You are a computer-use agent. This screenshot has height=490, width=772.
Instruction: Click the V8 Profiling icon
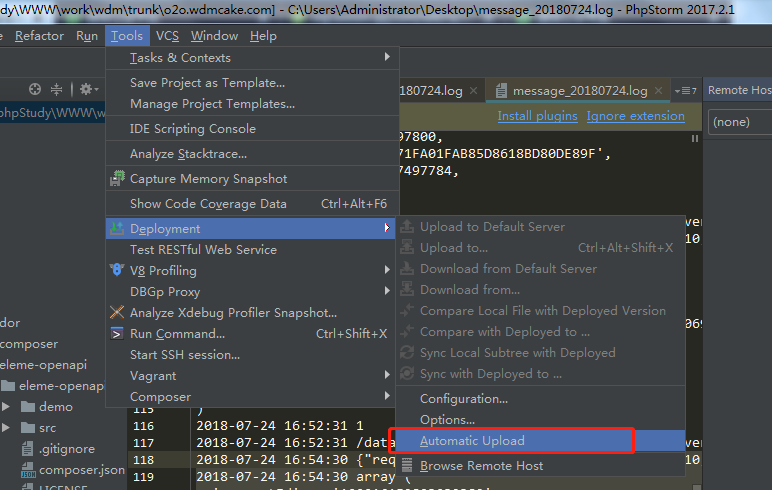(117, 270)
